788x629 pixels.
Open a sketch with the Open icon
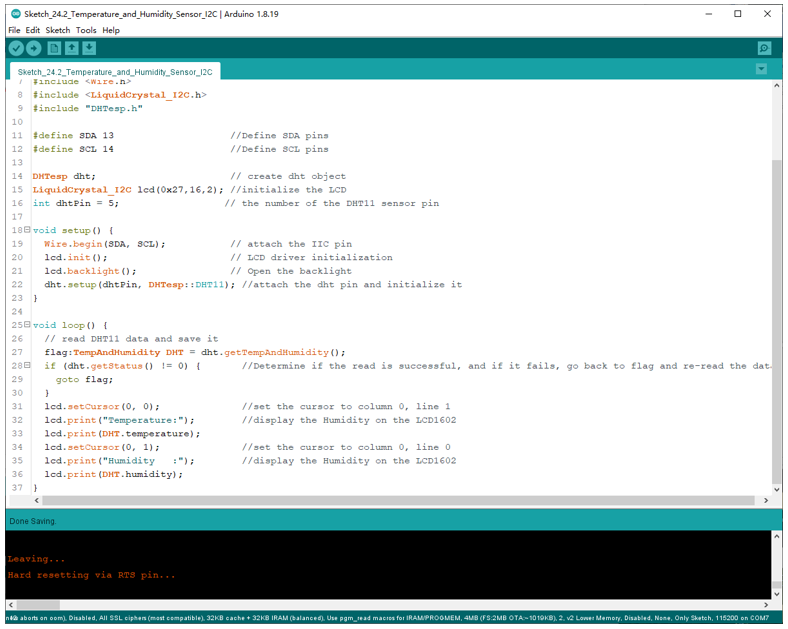point(71,48)
